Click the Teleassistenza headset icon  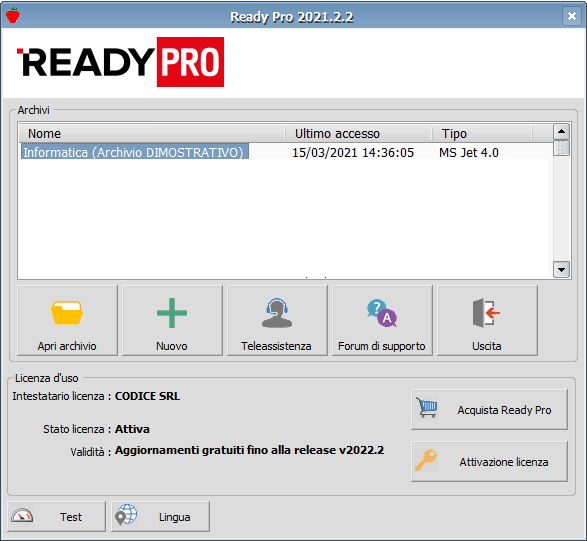(277, 313)
